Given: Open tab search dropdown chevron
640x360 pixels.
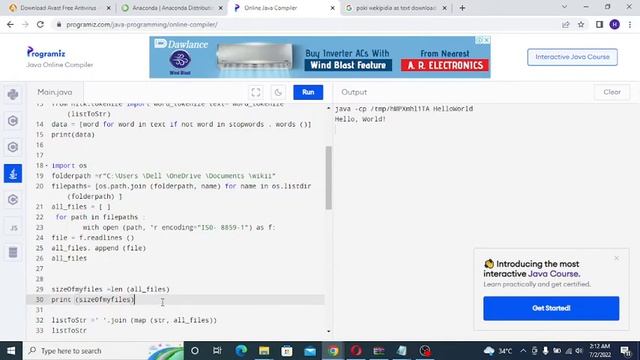Looking at the screenshot, I should point(564,7).
